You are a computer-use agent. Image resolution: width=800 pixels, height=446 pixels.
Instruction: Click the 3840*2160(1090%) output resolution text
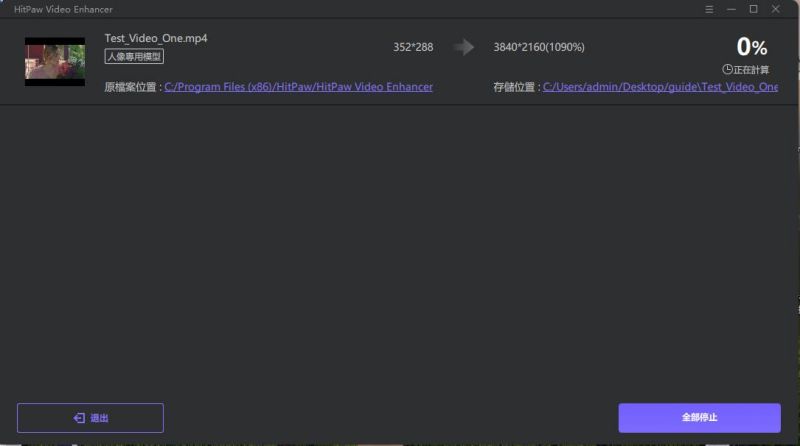(539, 47)
